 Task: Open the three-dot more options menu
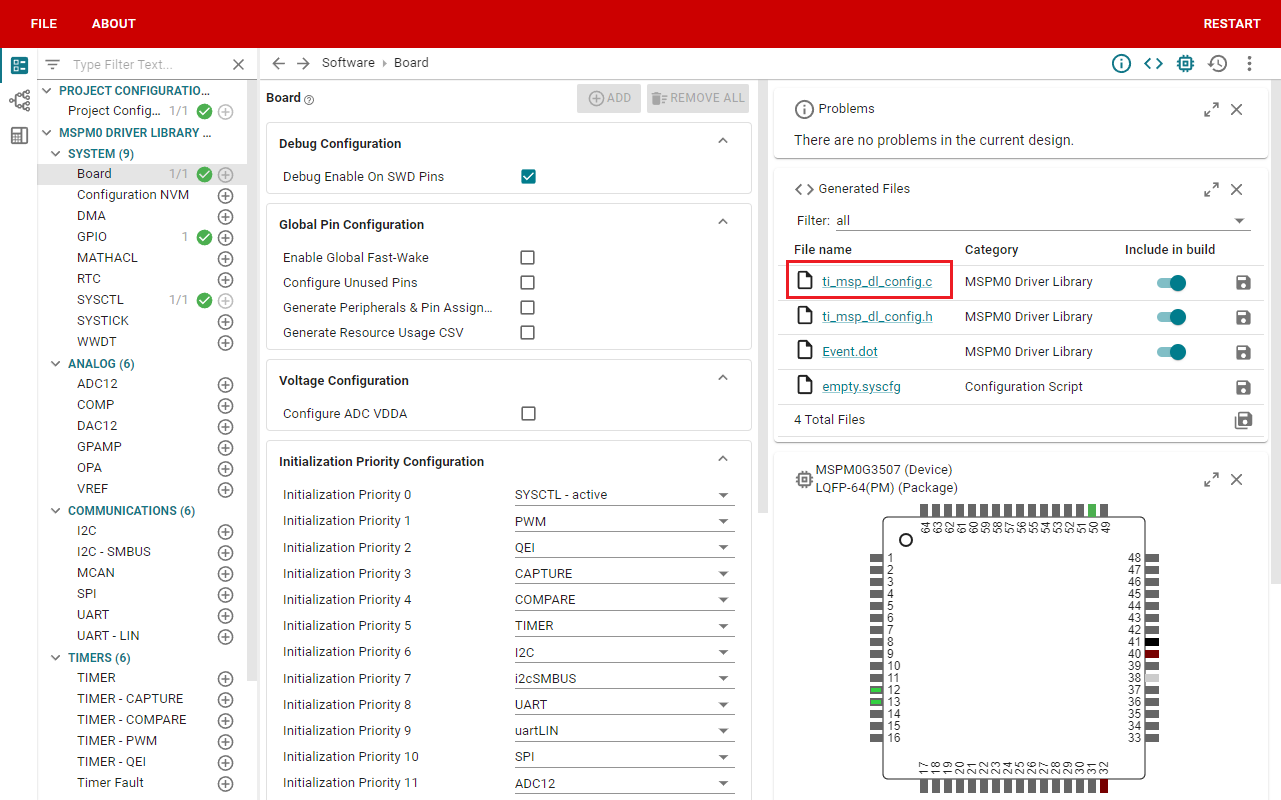coord(1249,63)
